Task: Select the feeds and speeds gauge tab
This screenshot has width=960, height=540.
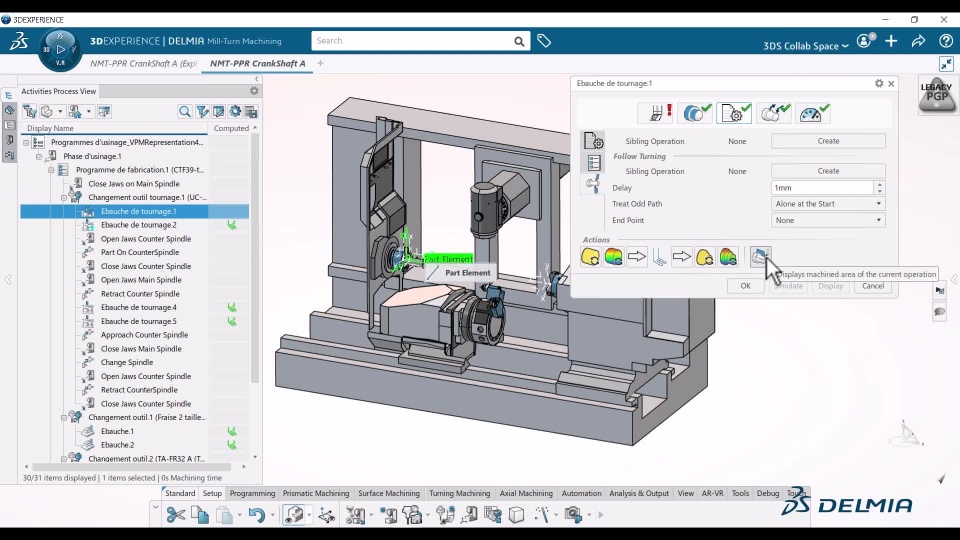Action: coord(813,113)
